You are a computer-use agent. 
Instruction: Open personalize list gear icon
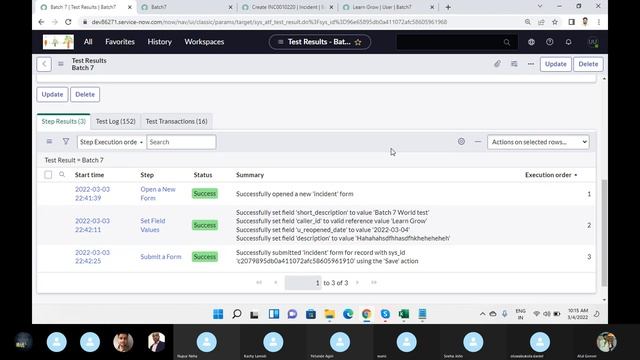461,142
